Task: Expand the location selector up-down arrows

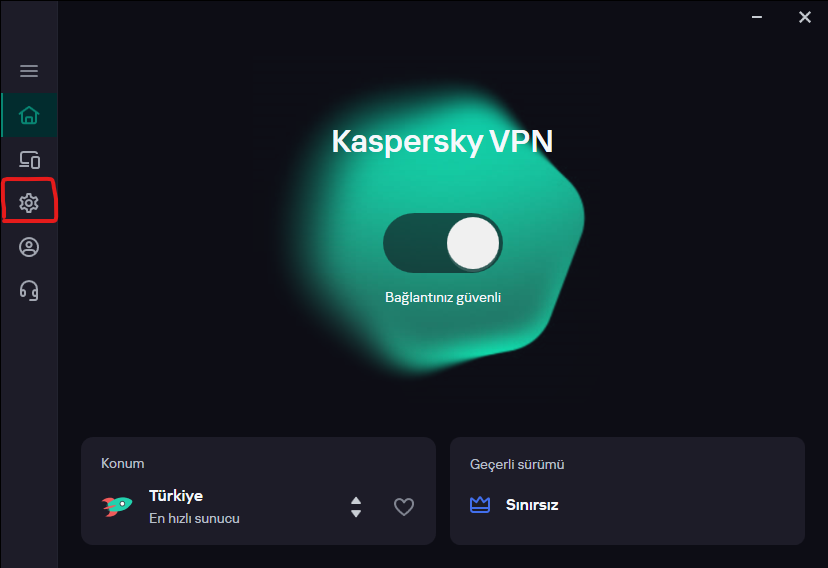Action: click(356, 507)
